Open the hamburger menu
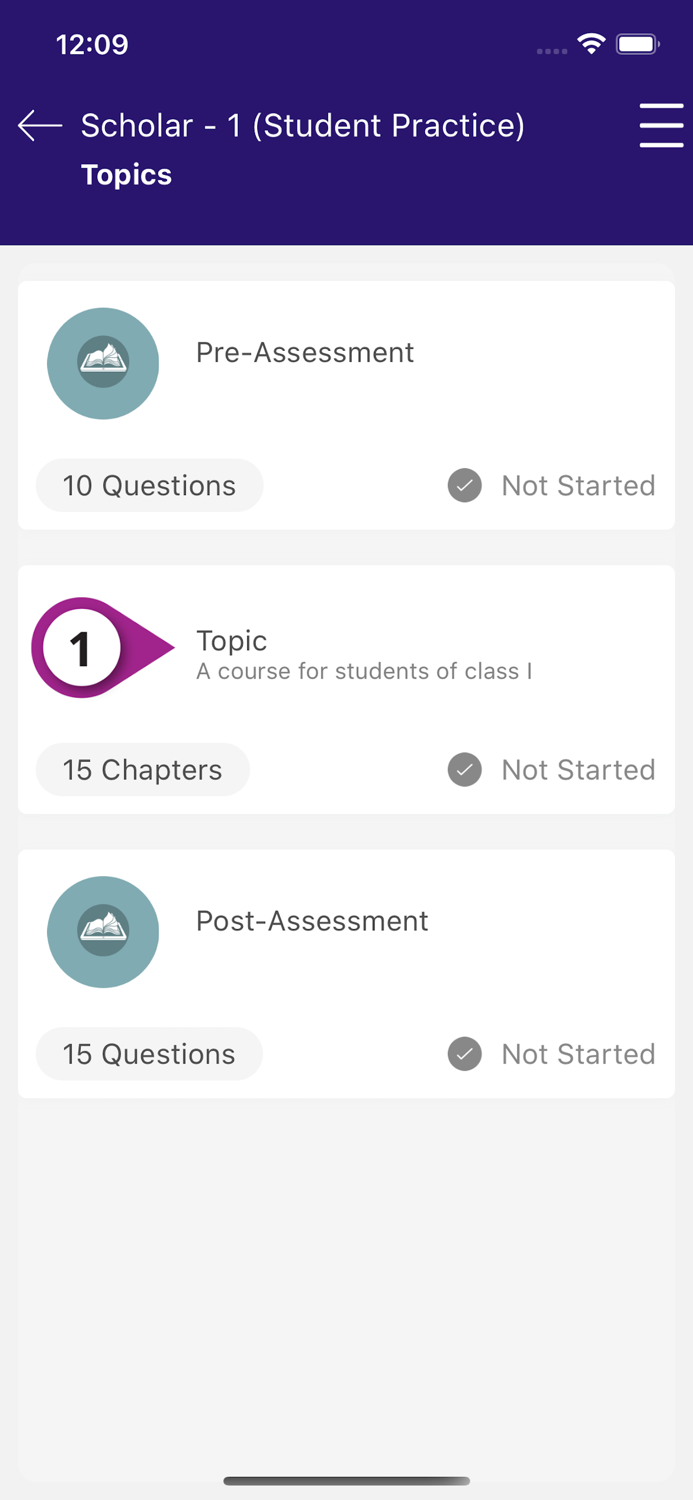This screenshot has height=1500, width=693. [661, 126]
